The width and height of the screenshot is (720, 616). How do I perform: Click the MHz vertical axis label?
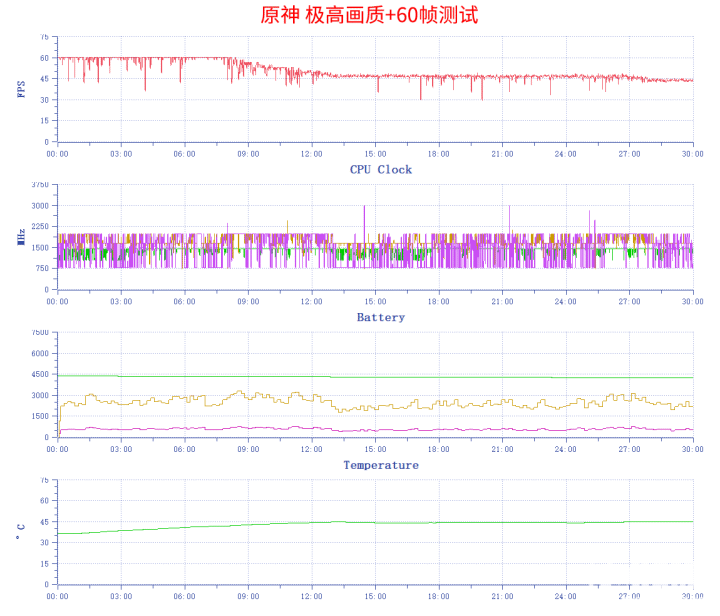click(x=21, y=237)
